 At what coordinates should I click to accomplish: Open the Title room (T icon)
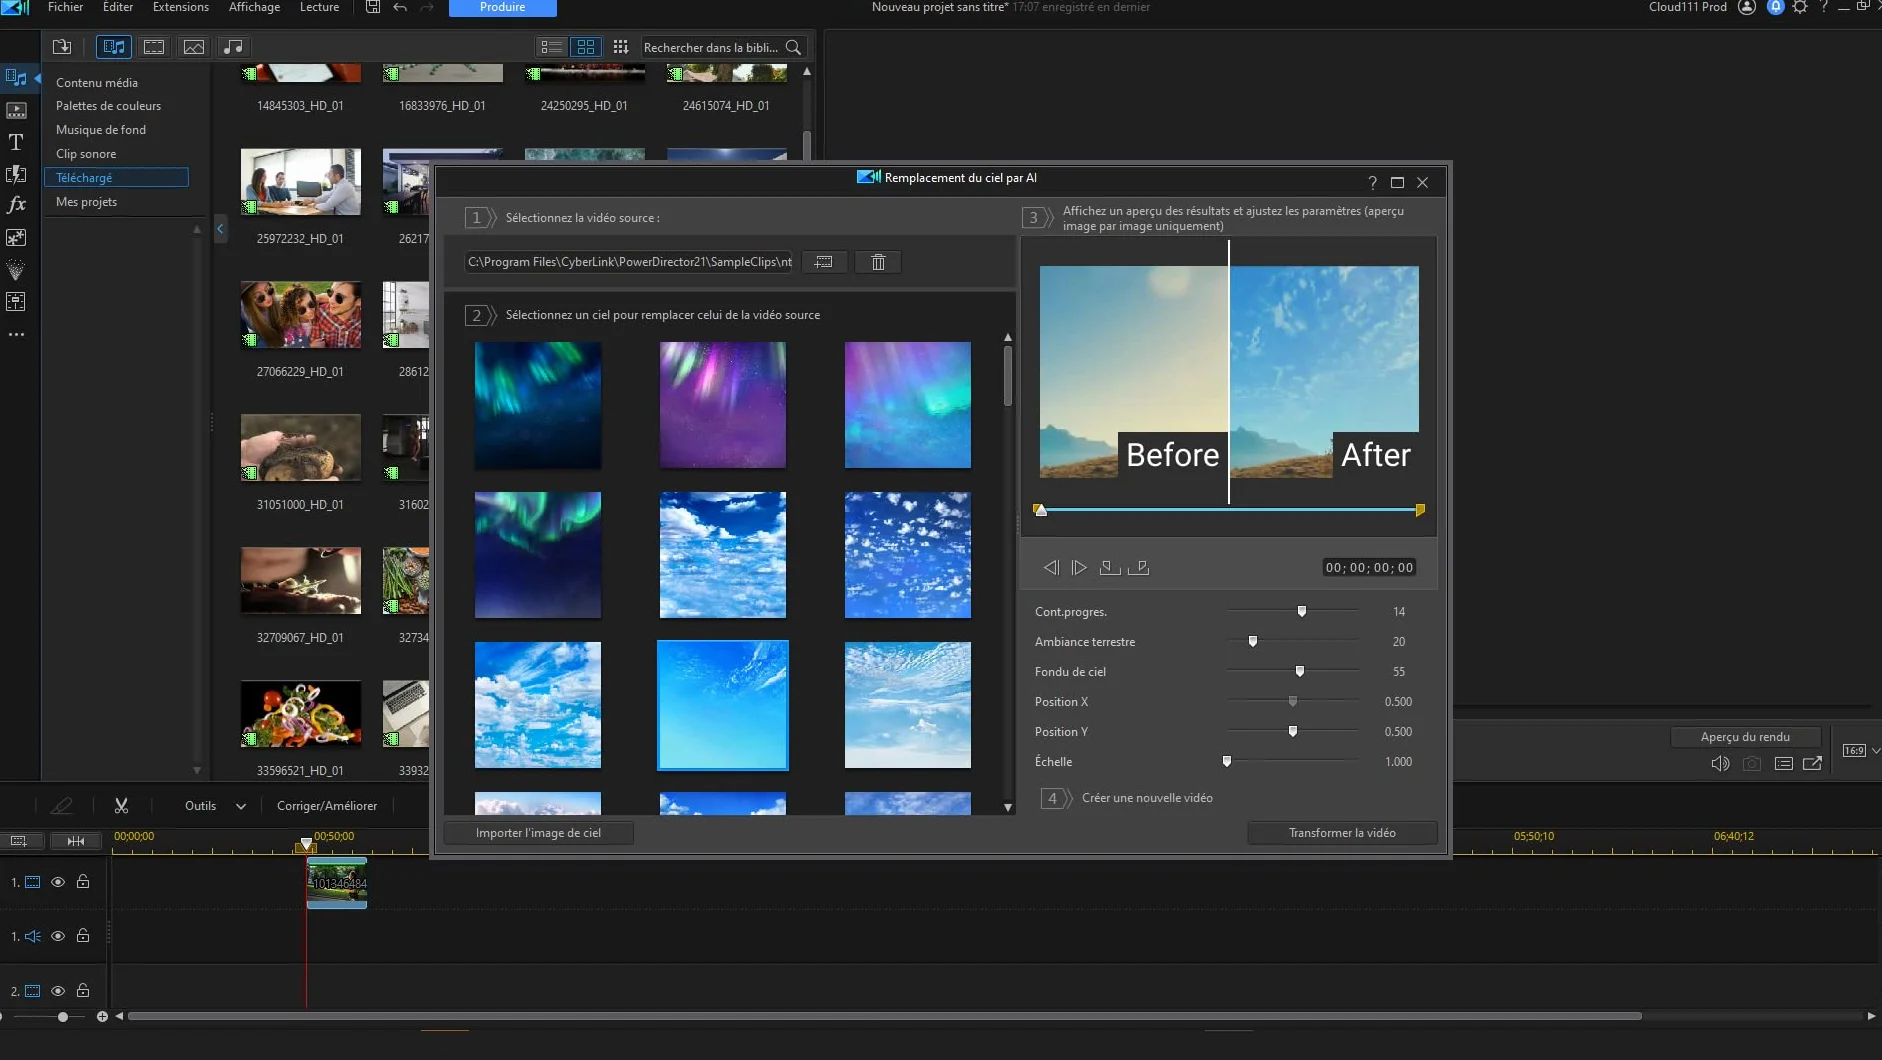coord(16,142)
